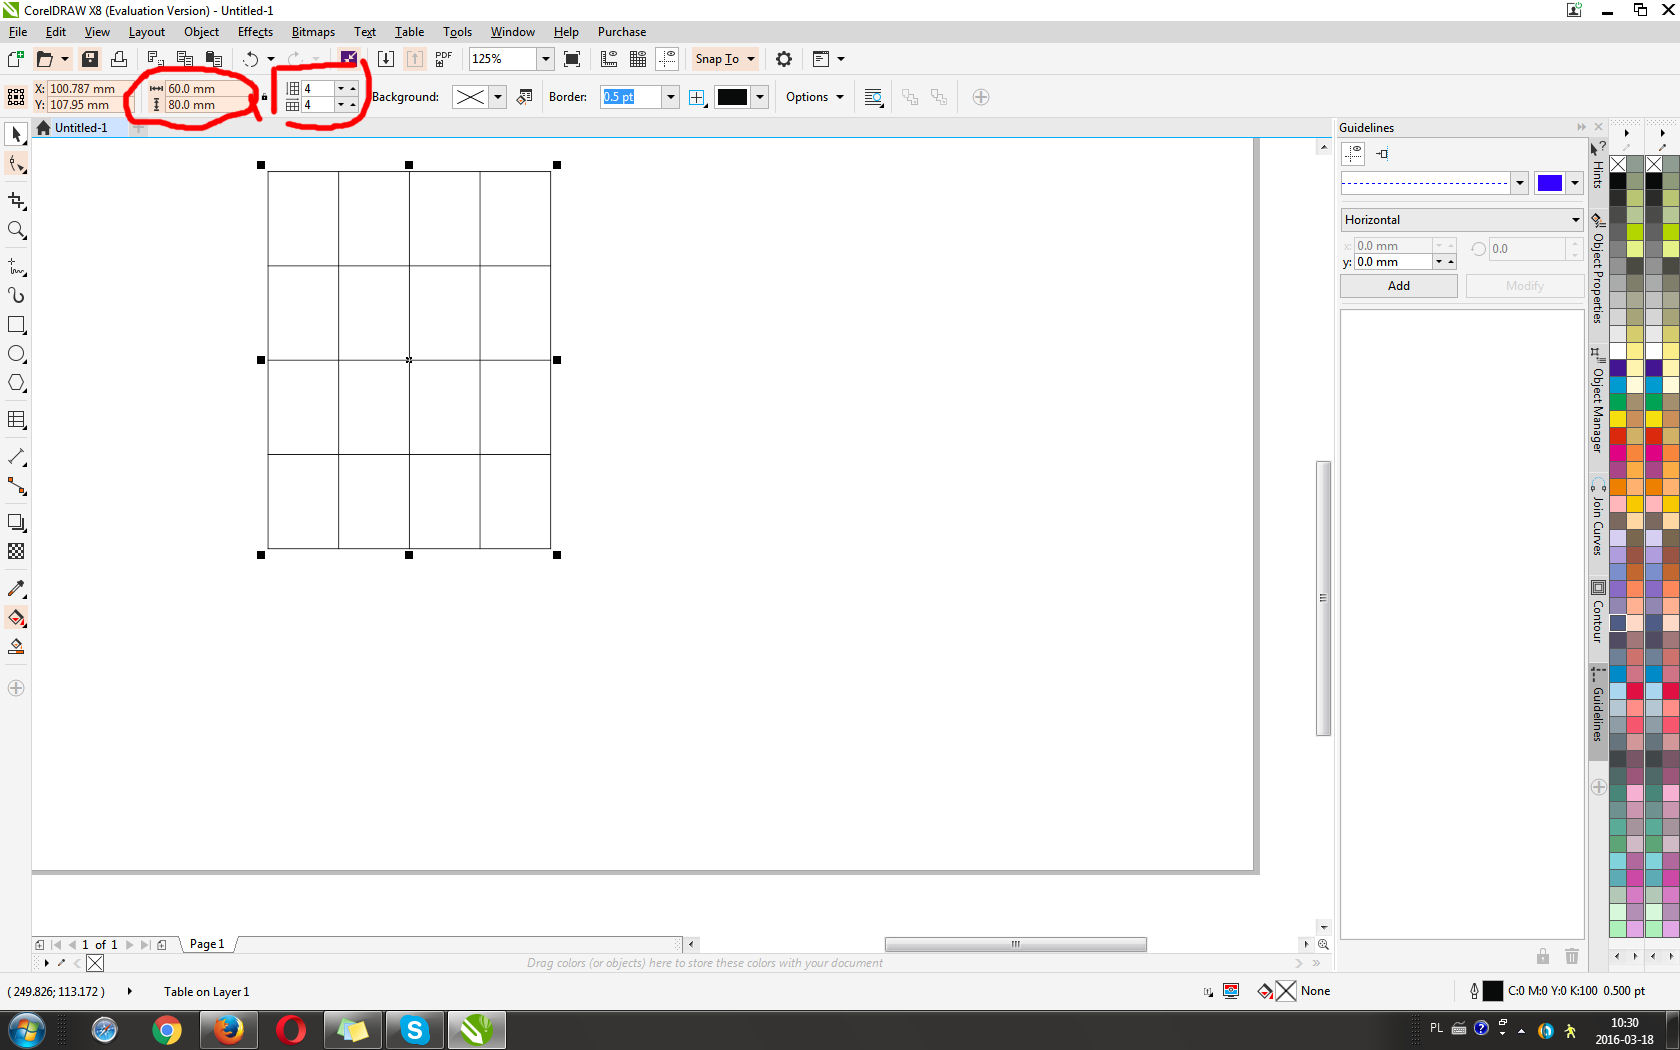Viewport: 1680px width, 1050px height.
Task: Select the Zoom tool in toolbox
Action: click(x=16, y=231)
